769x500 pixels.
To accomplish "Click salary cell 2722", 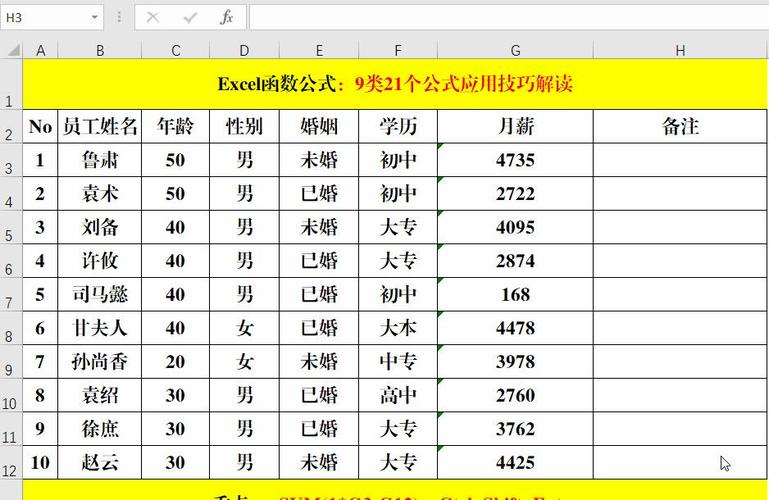I will (x=515, y=194).
